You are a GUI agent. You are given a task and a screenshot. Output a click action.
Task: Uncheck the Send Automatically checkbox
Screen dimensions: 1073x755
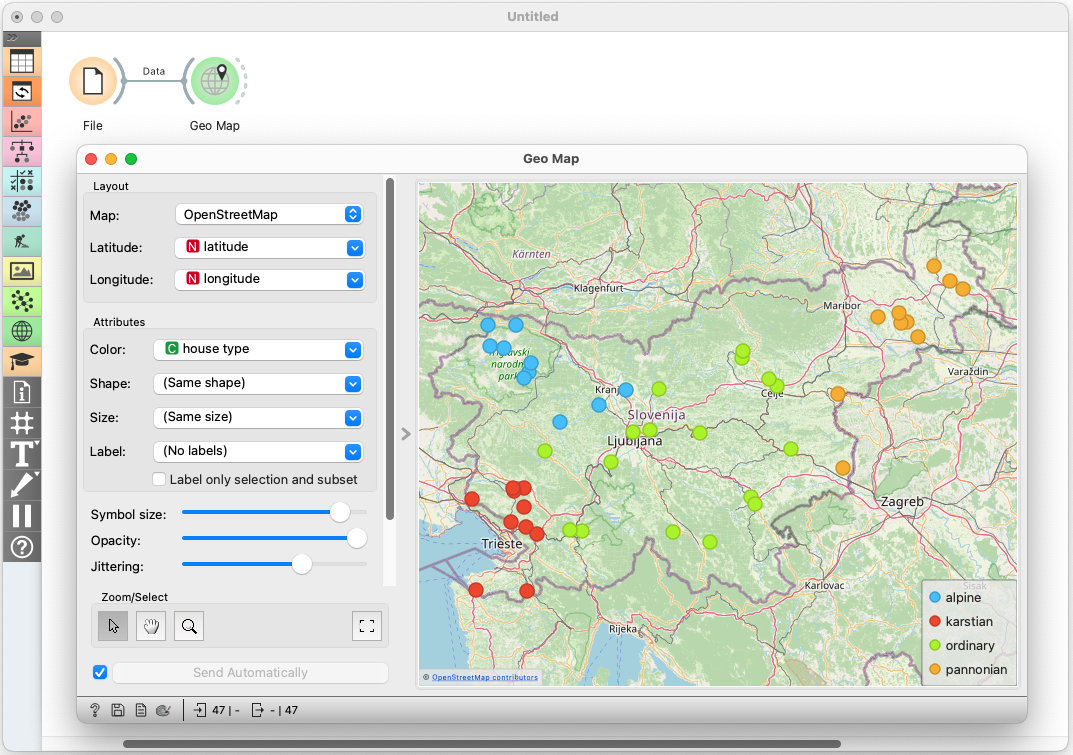point(100,672)
